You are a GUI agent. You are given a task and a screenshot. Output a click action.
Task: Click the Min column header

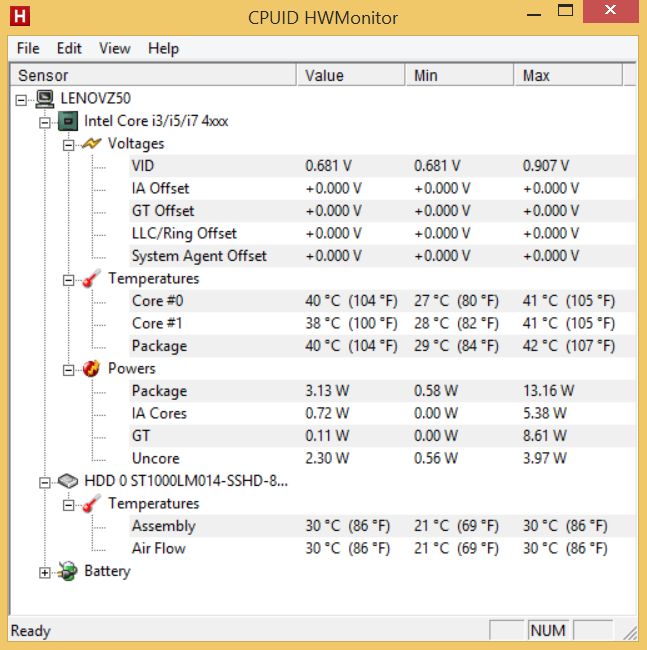point(460,75)
